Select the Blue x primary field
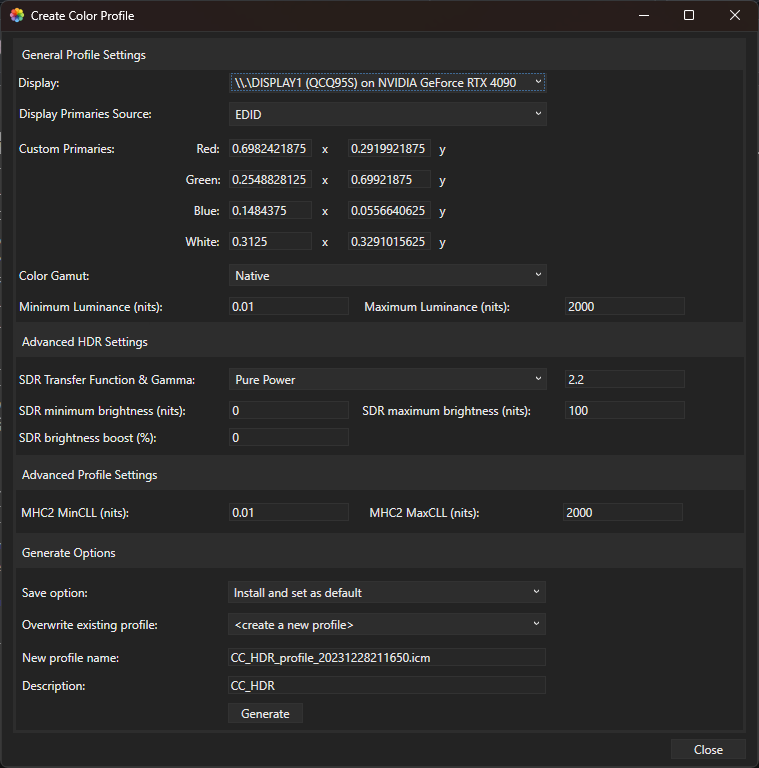 pos(270,211)
